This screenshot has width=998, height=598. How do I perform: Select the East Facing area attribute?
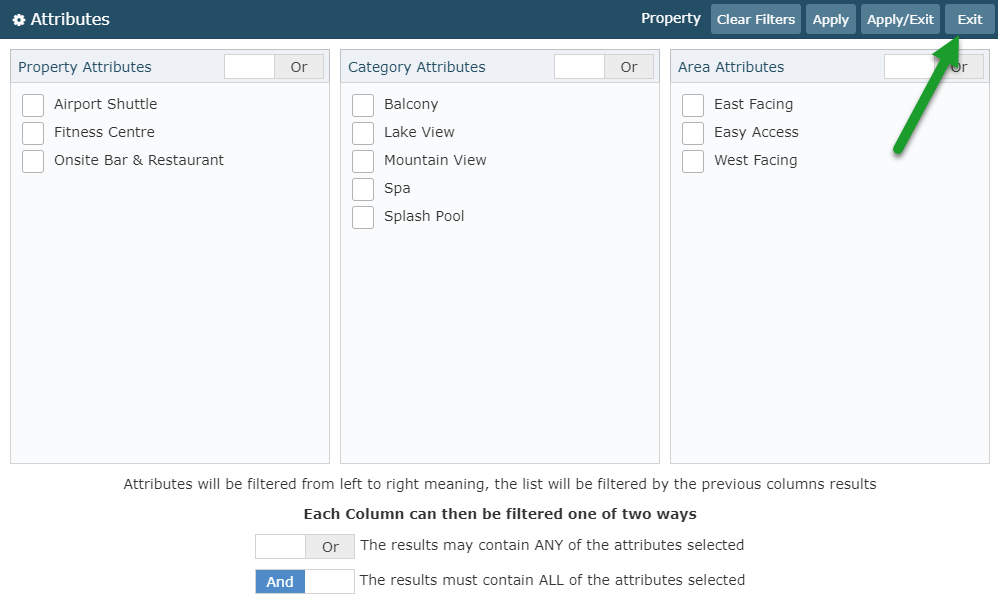pyautogui.click(x=692, y=105)
